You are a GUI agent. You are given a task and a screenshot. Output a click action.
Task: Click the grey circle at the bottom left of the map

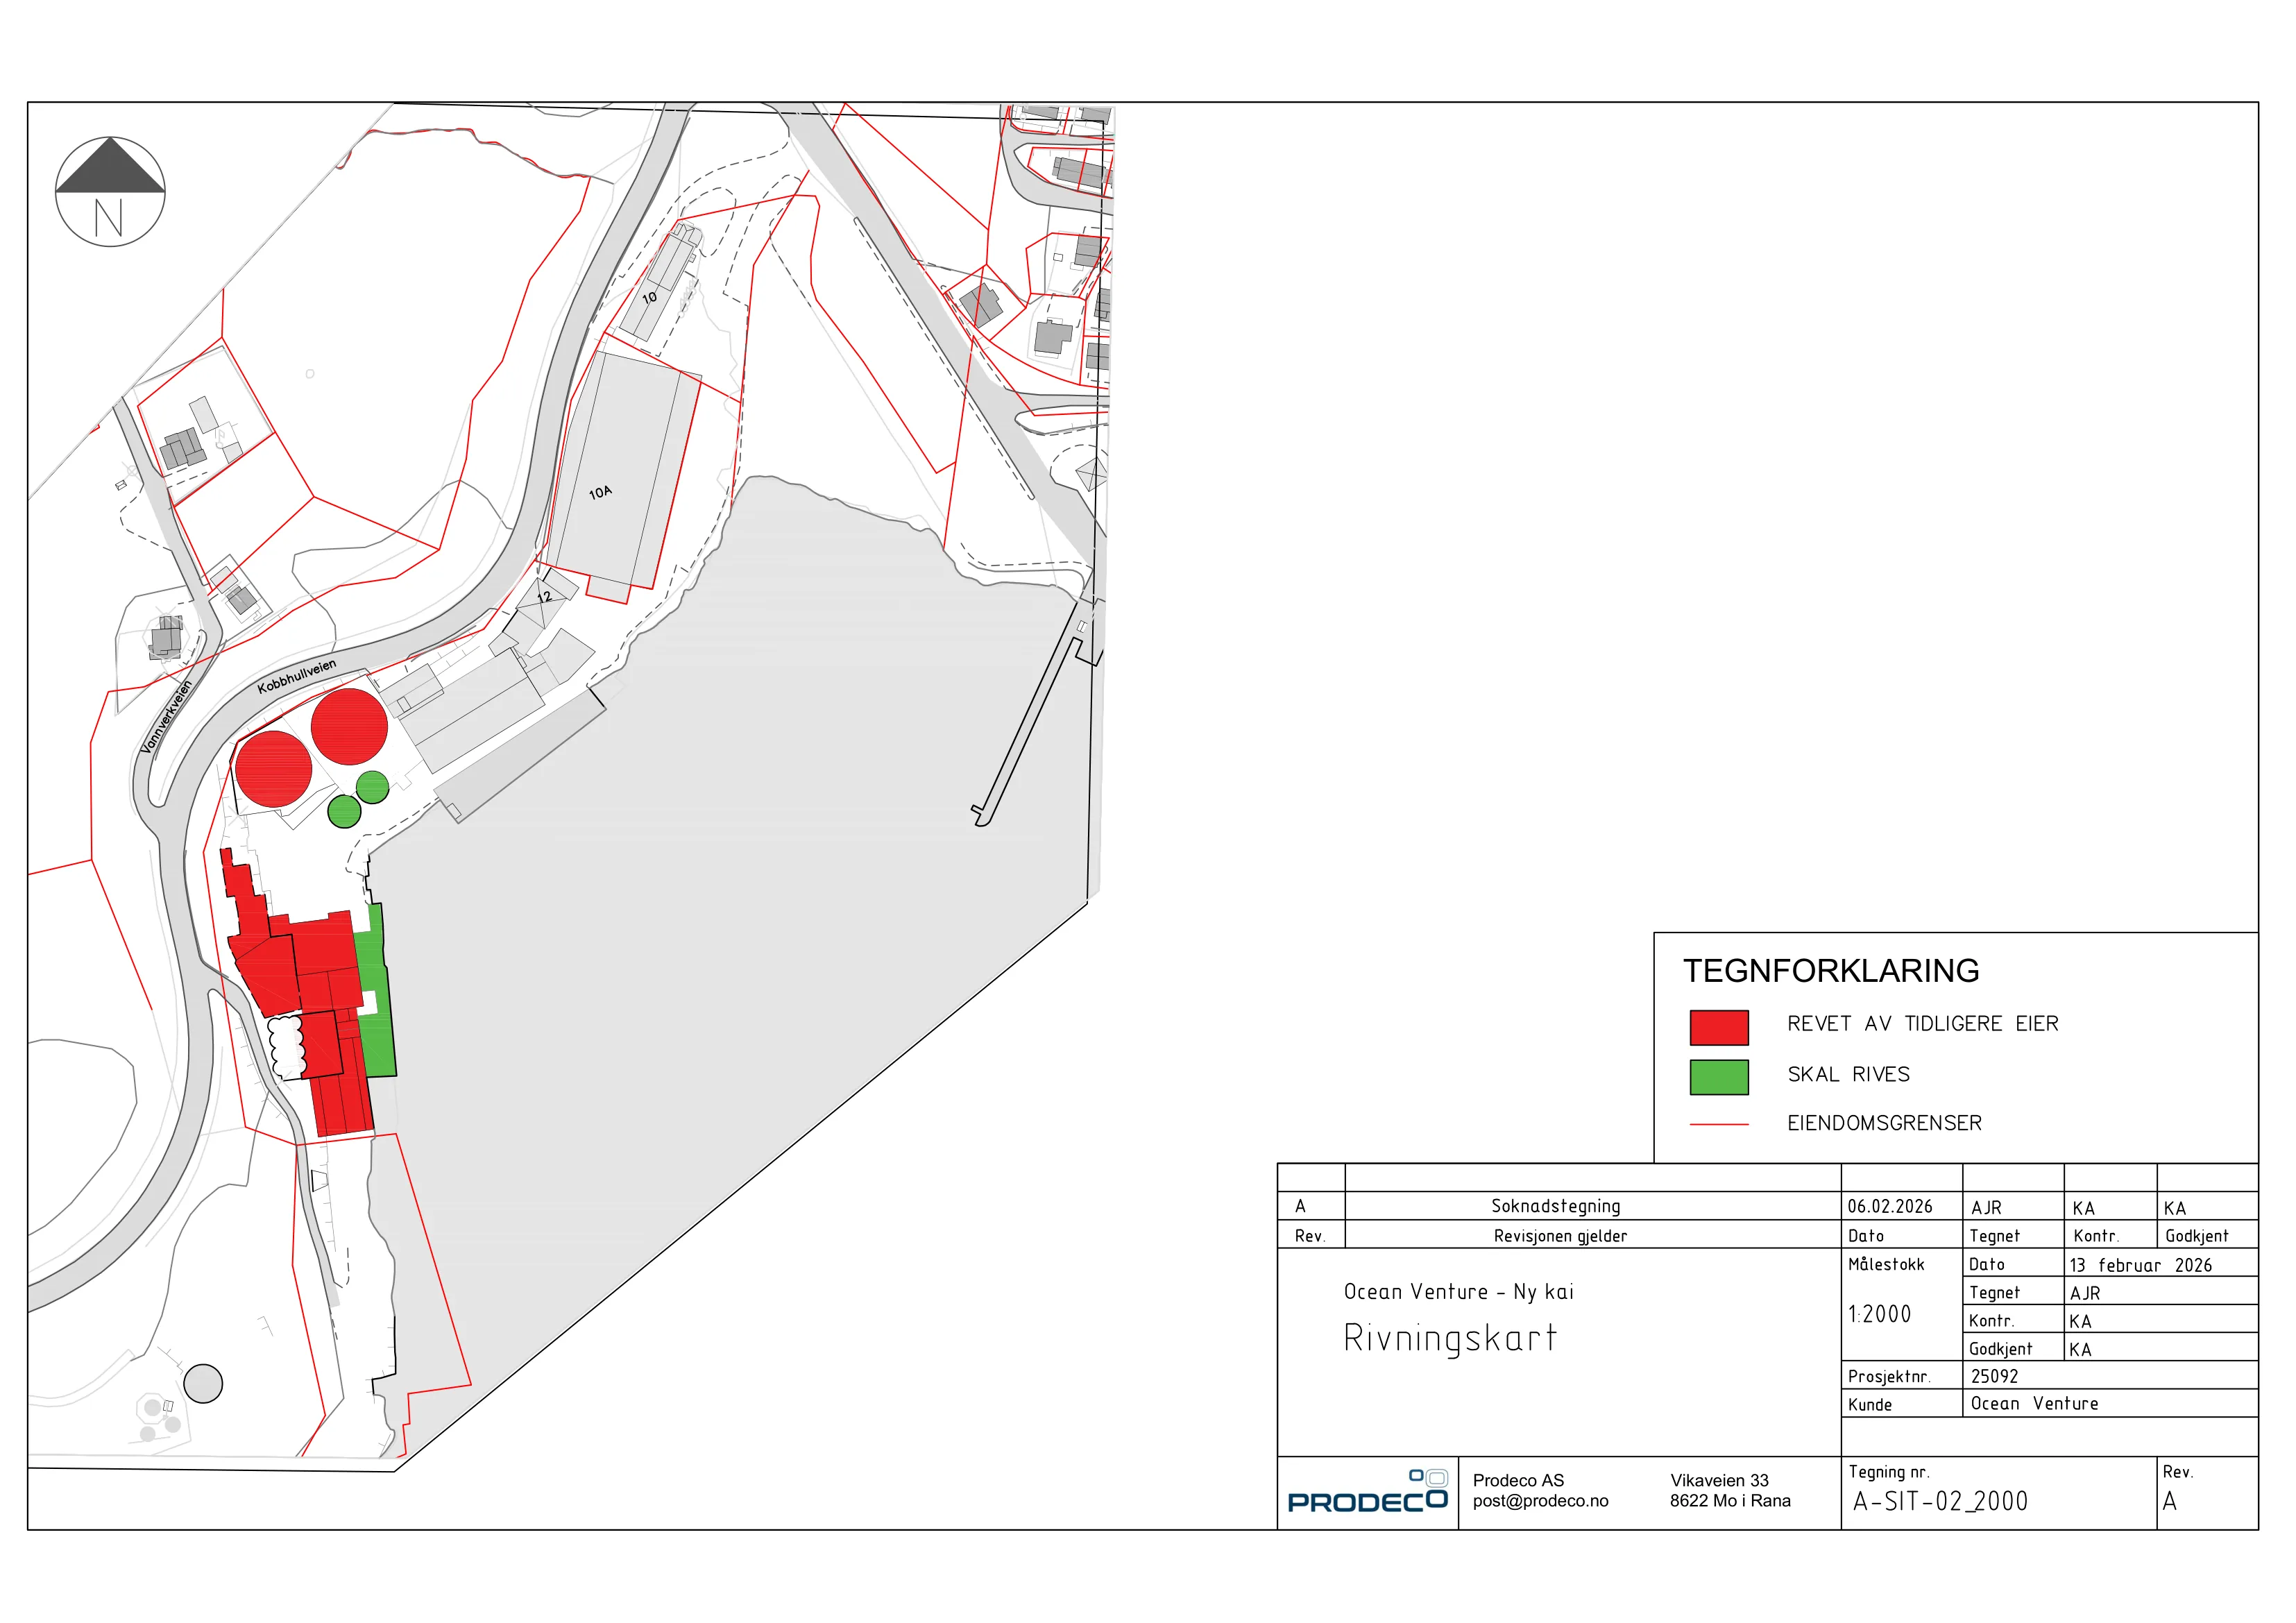pos(203,1384)
